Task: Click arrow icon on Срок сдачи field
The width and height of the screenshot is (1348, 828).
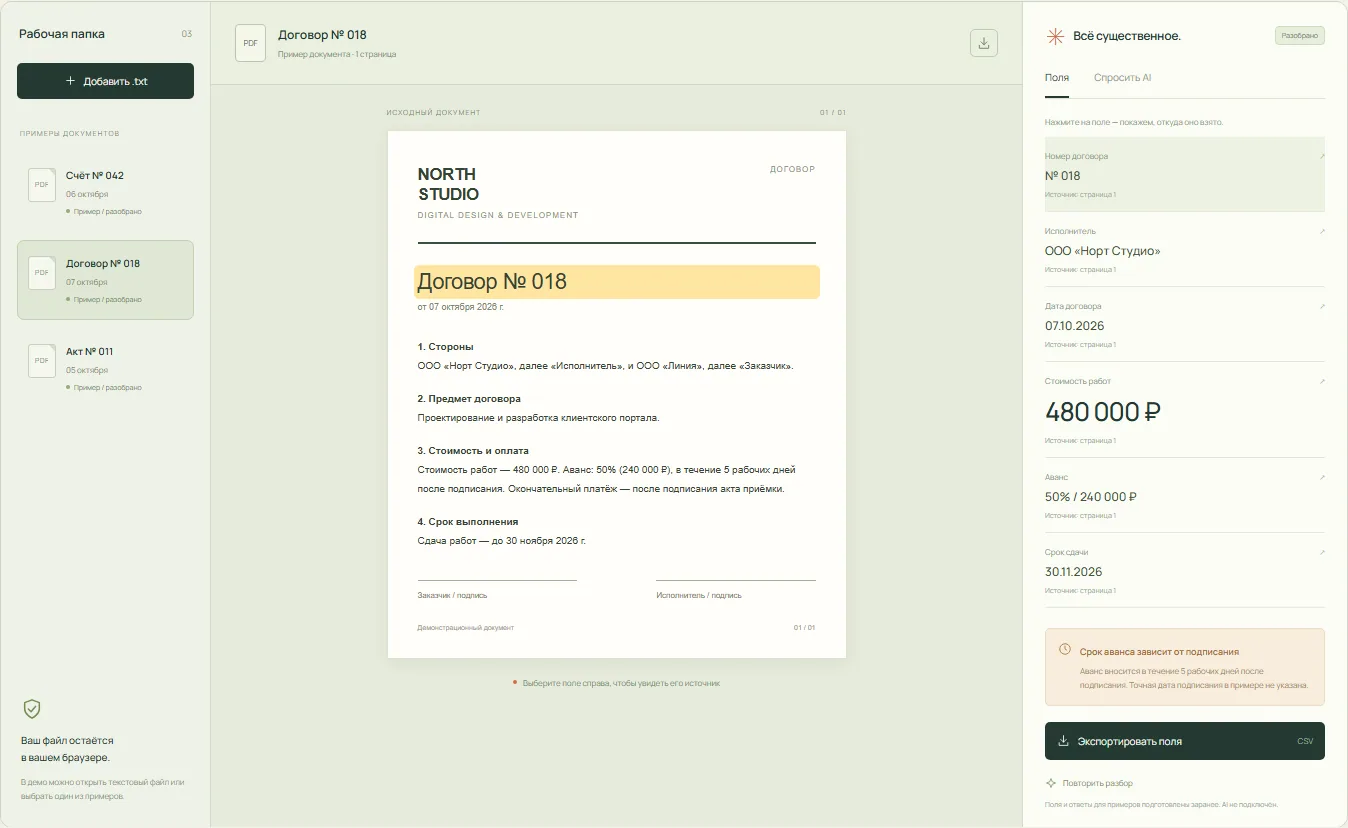Action: pos(1322,552)
